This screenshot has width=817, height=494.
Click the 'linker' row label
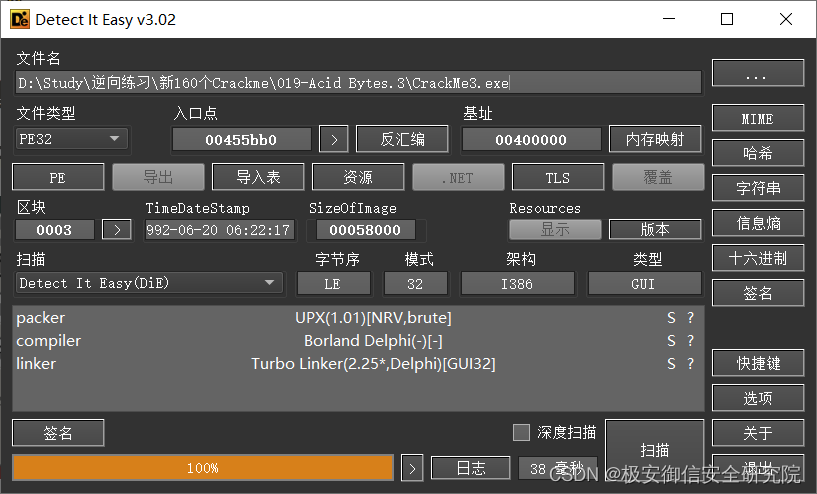click(x=36, y=364)
